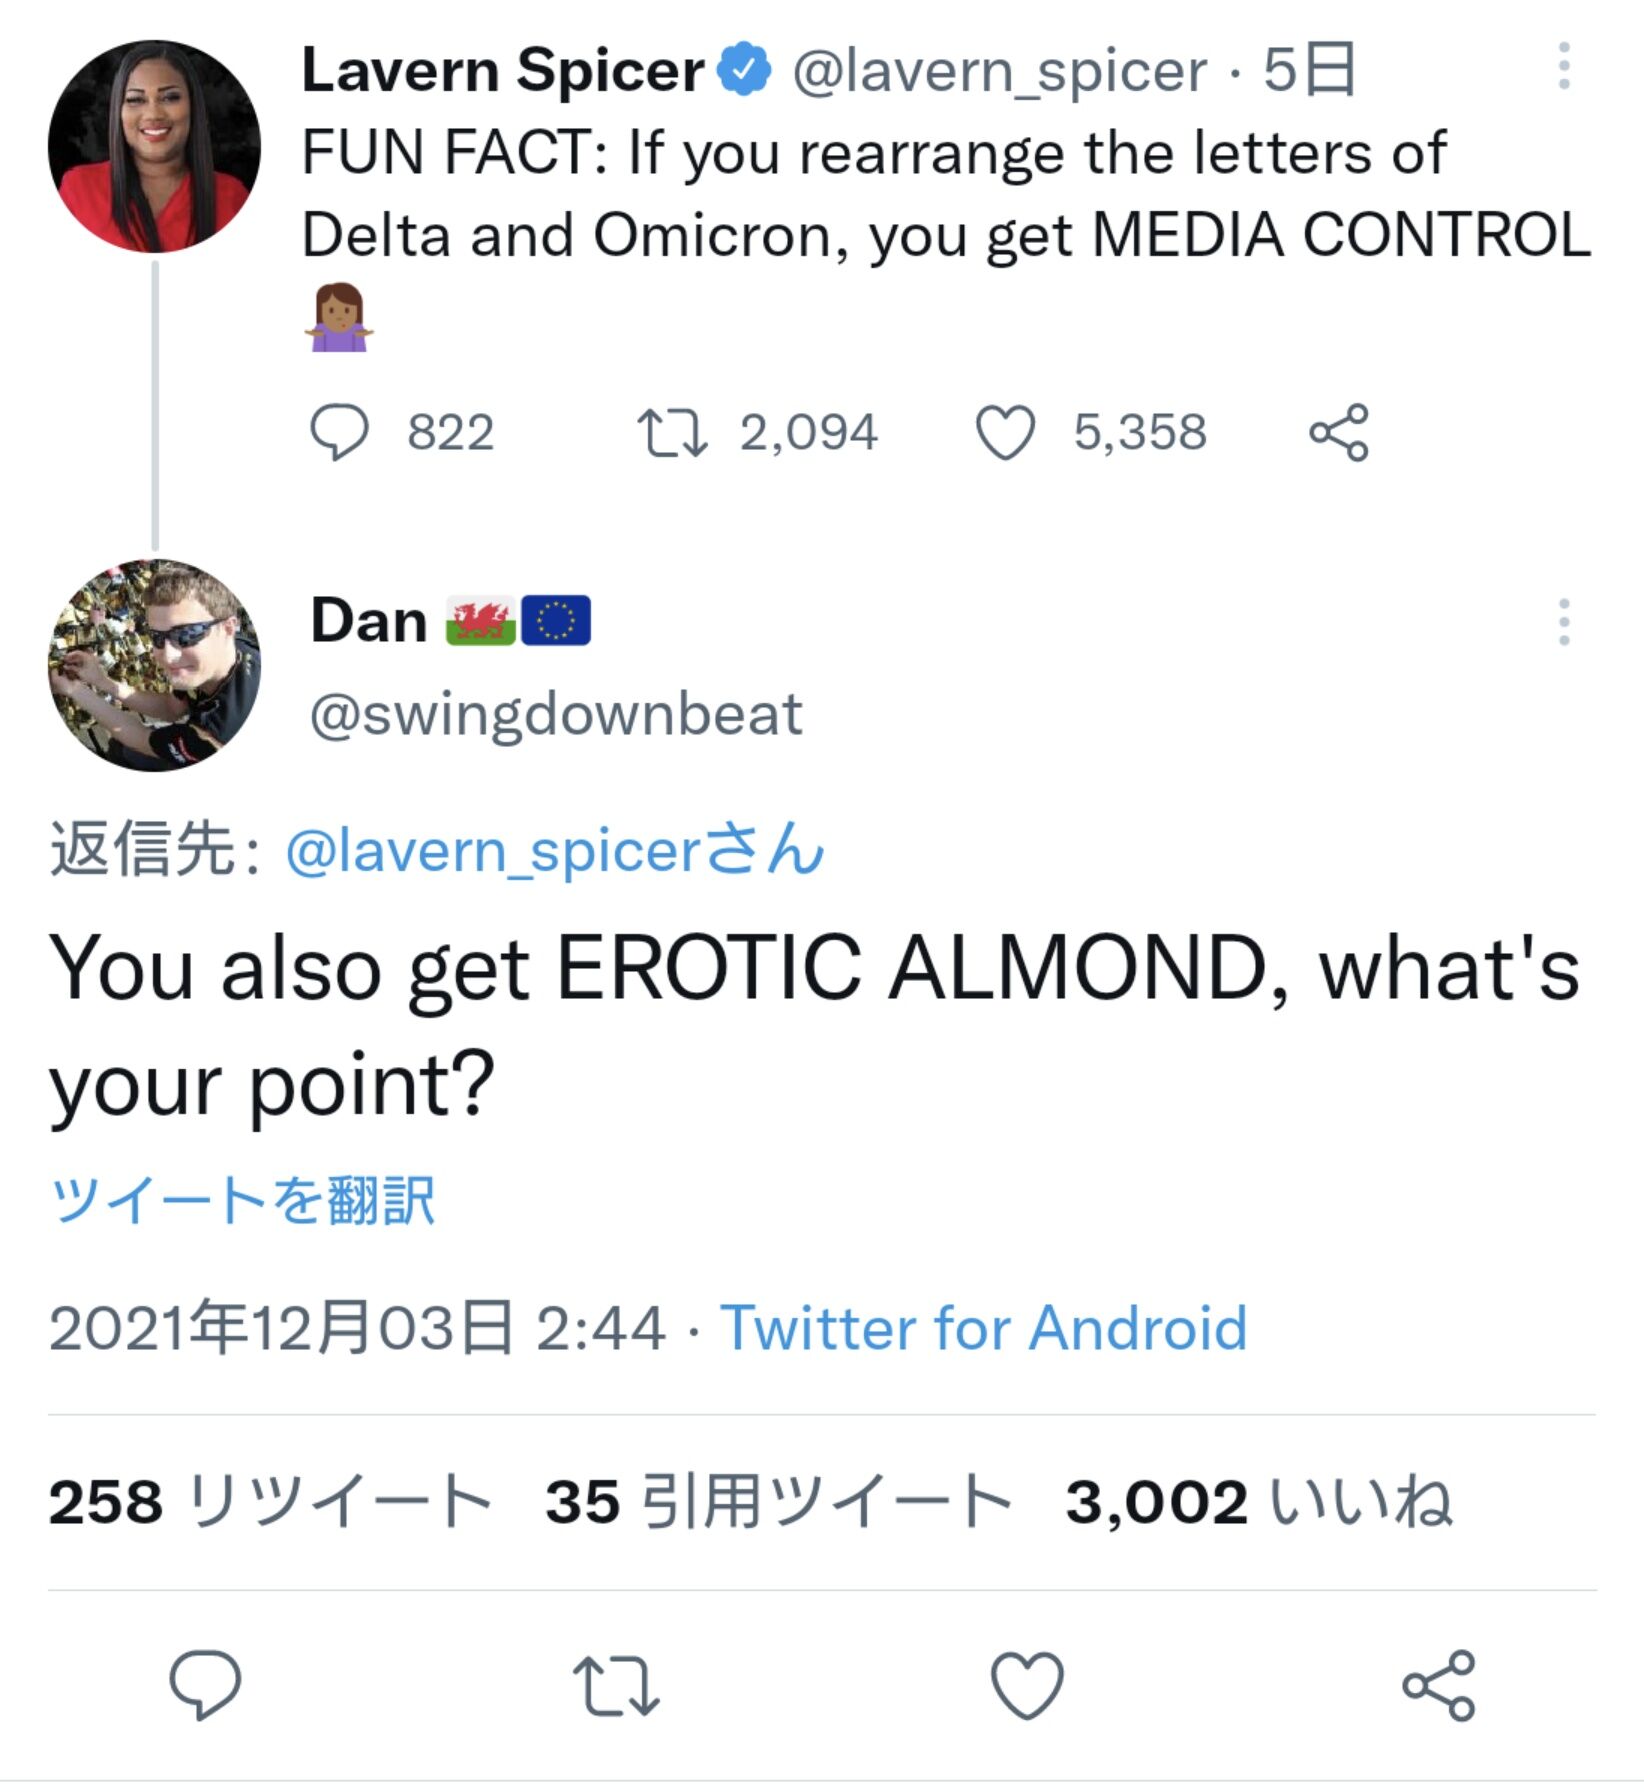
Task: Reply to Dan's tweet using bottom comment icon
Action: (x=205, y=1685)
